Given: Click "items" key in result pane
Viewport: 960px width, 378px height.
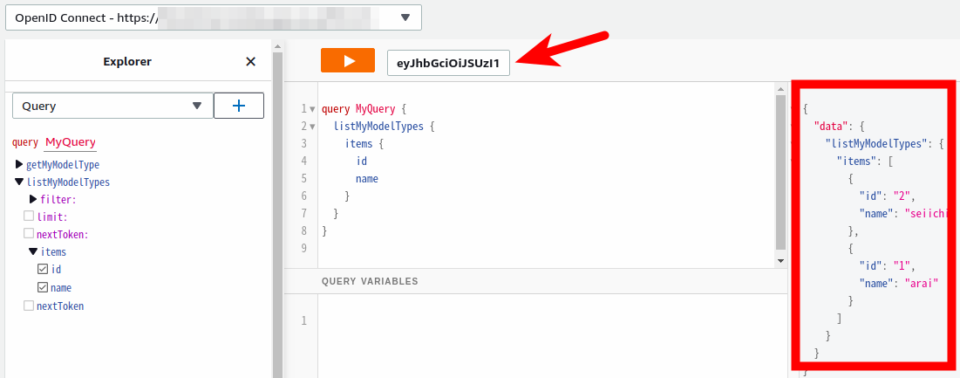Looking at the screenshot, I should [x=858, y=161].
